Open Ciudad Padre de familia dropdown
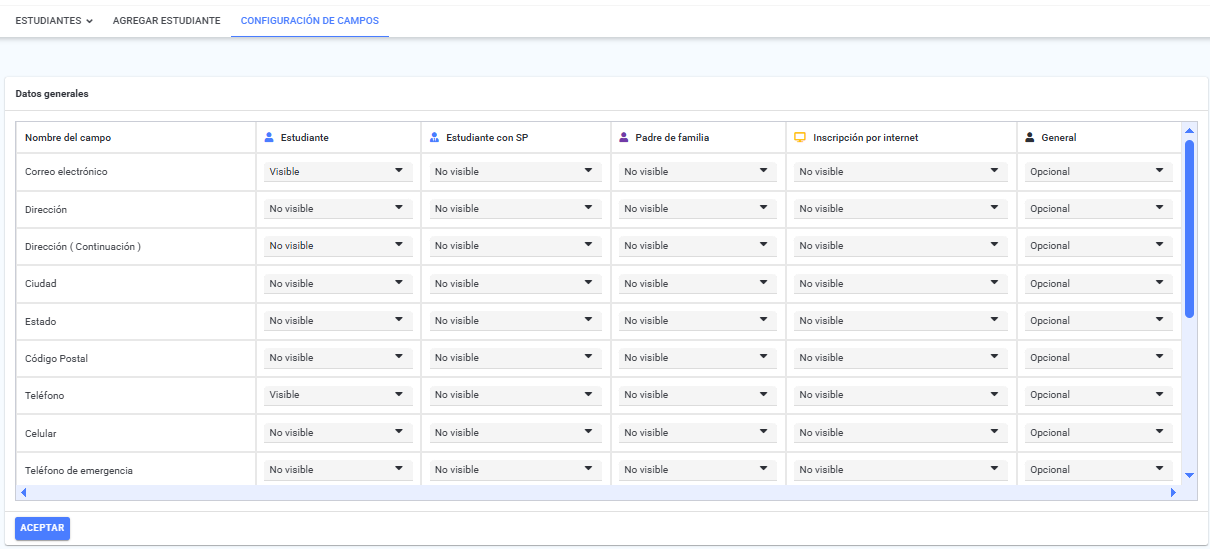The height and width of the screenshot is (549, 1210). (x=698, y=284)
